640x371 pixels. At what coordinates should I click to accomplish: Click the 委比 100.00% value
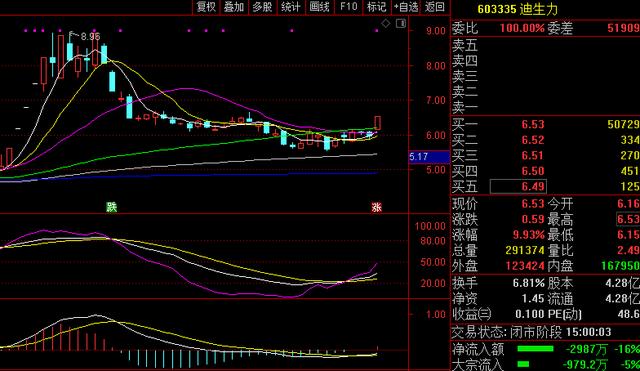[522, 28]
